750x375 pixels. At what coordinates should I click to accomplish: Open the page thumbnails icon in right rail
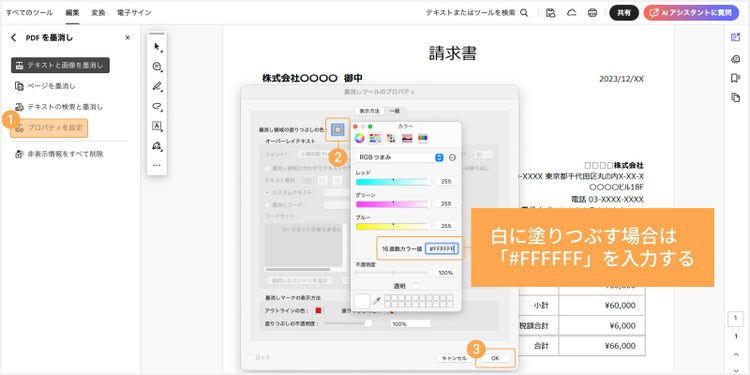pos(736,98)
